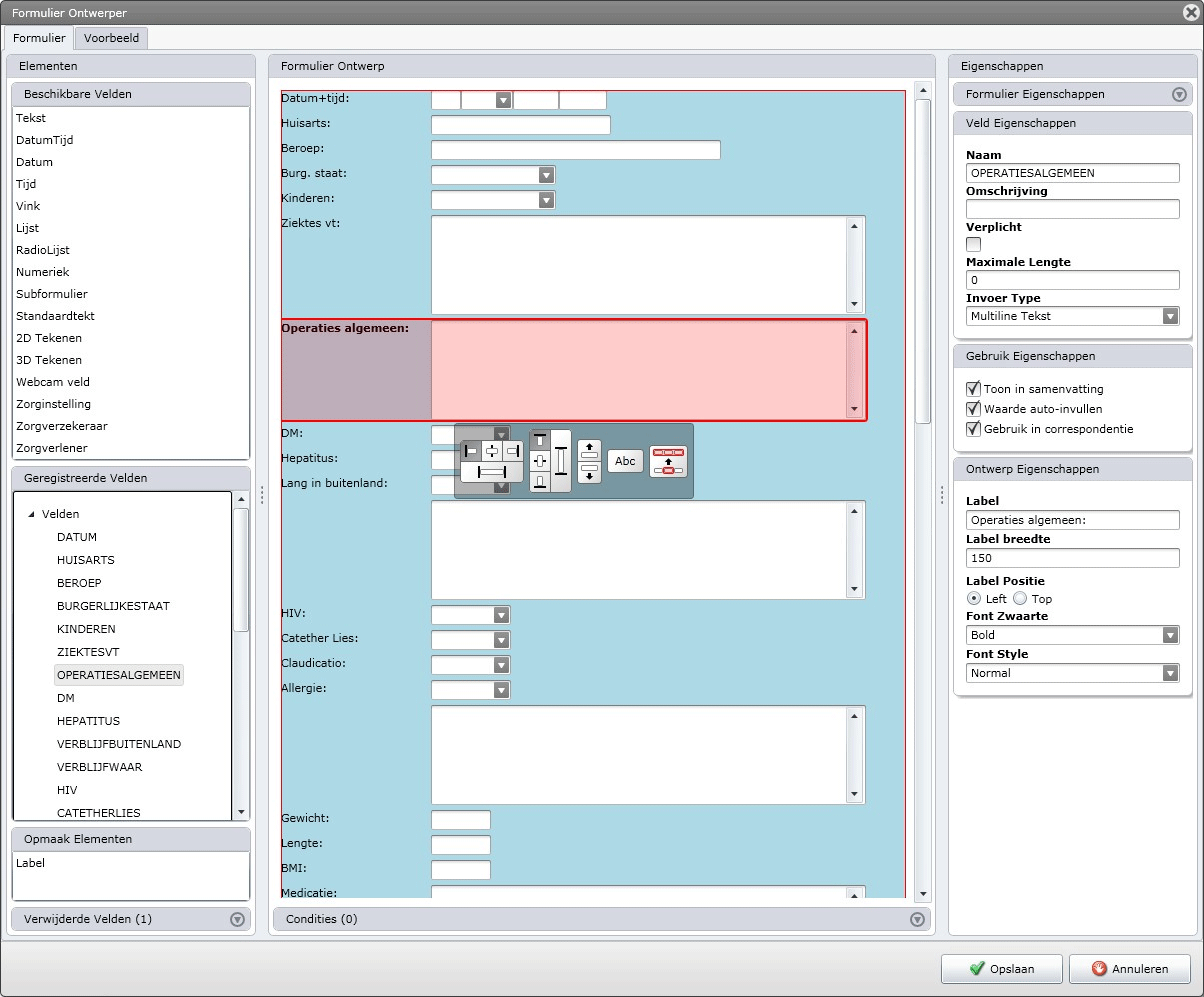1204x997 pixels.
Task: Open the Font Zwaarte dropdown
Action: [x=1170, y=635]
